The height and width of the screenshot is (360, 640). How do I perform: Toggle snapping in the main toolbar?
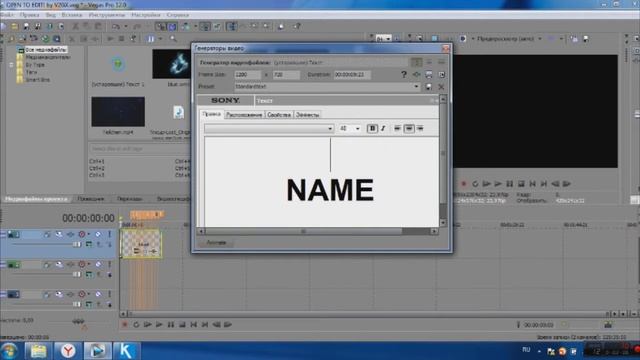click(161, 27)
